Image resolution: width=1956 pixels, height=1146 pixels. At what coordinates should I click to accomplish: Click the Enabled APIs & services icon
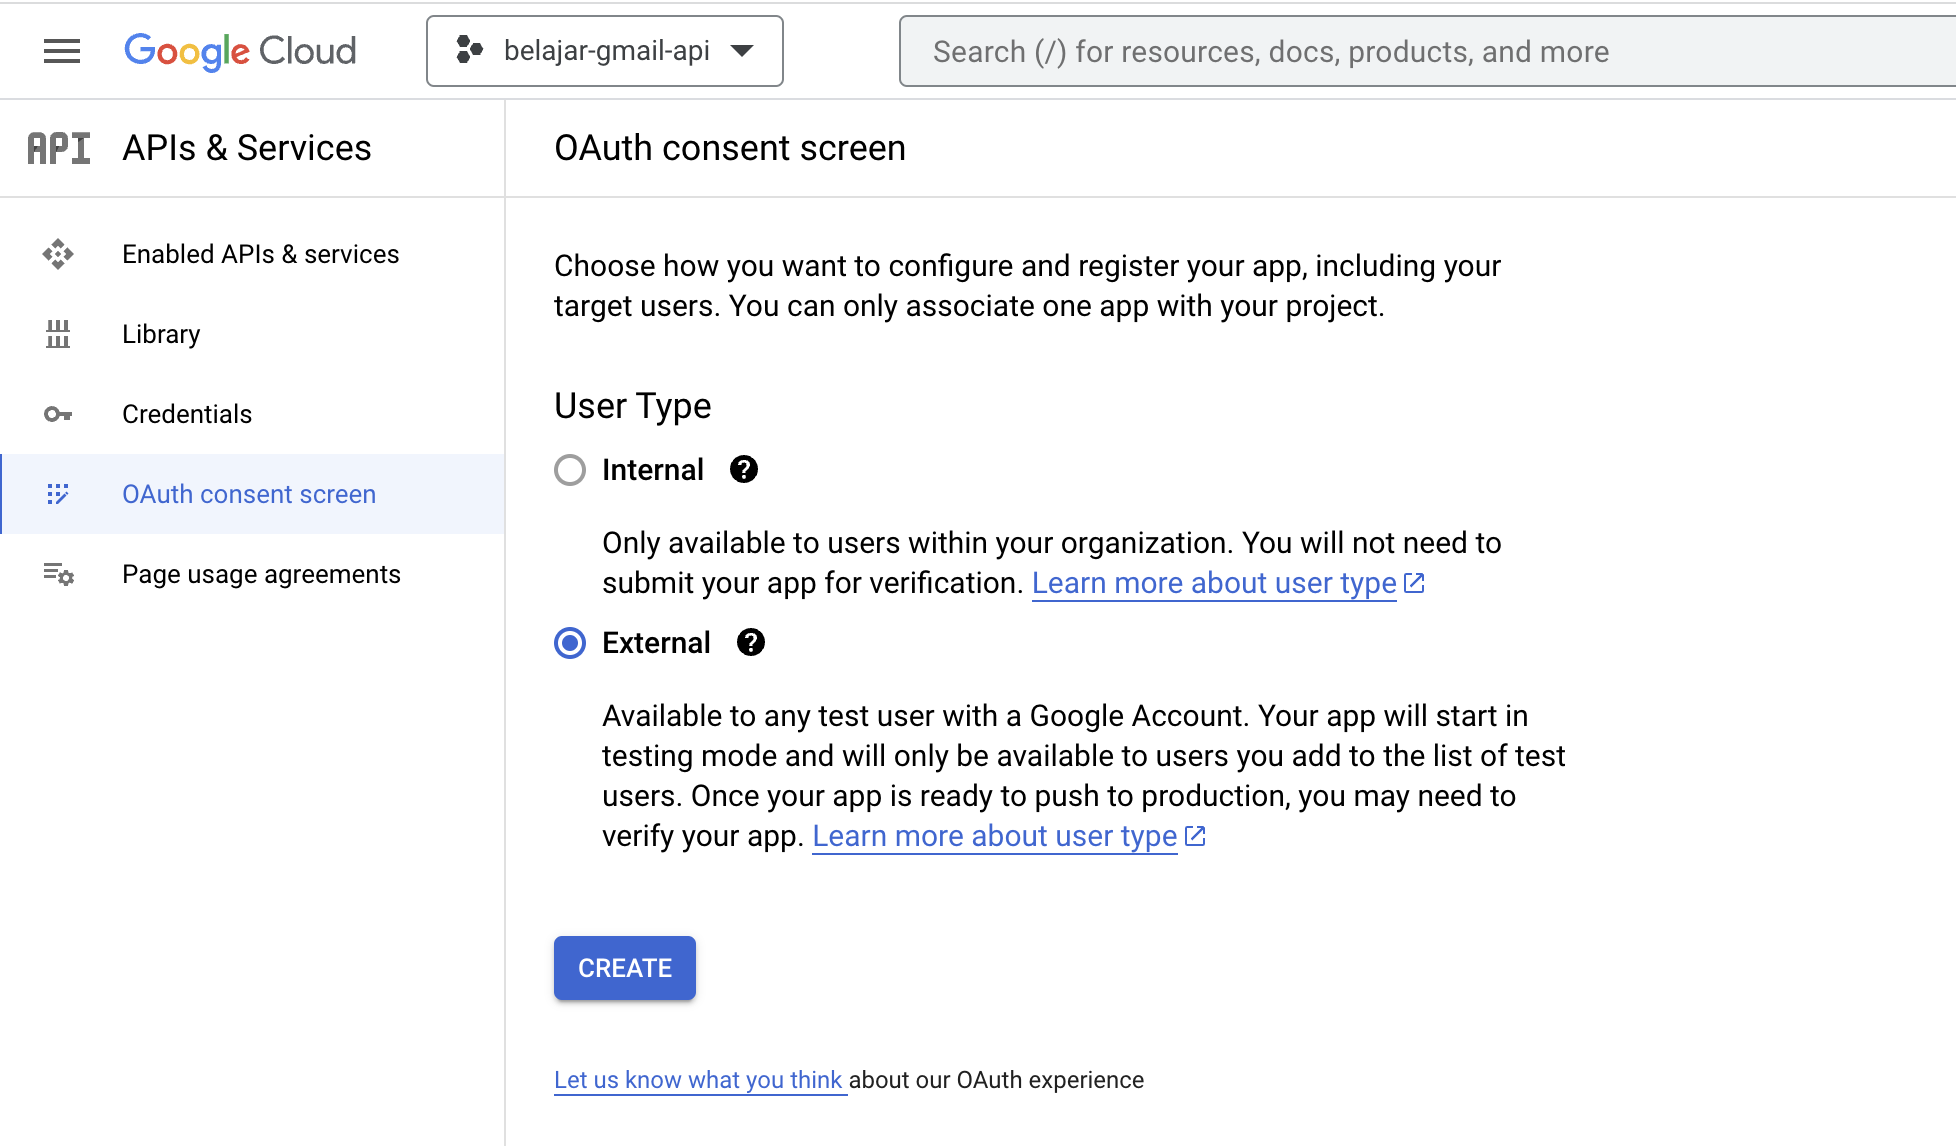point(58,254)
